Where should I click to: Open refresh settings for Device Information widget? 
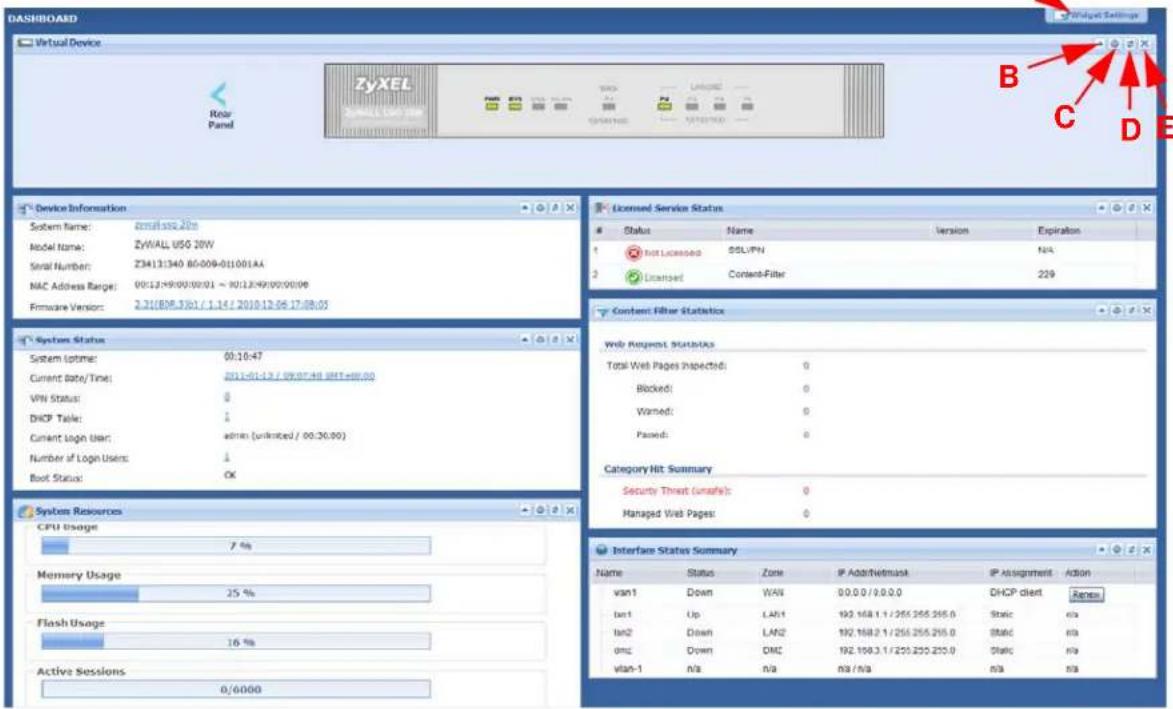[x=540, y=208]
